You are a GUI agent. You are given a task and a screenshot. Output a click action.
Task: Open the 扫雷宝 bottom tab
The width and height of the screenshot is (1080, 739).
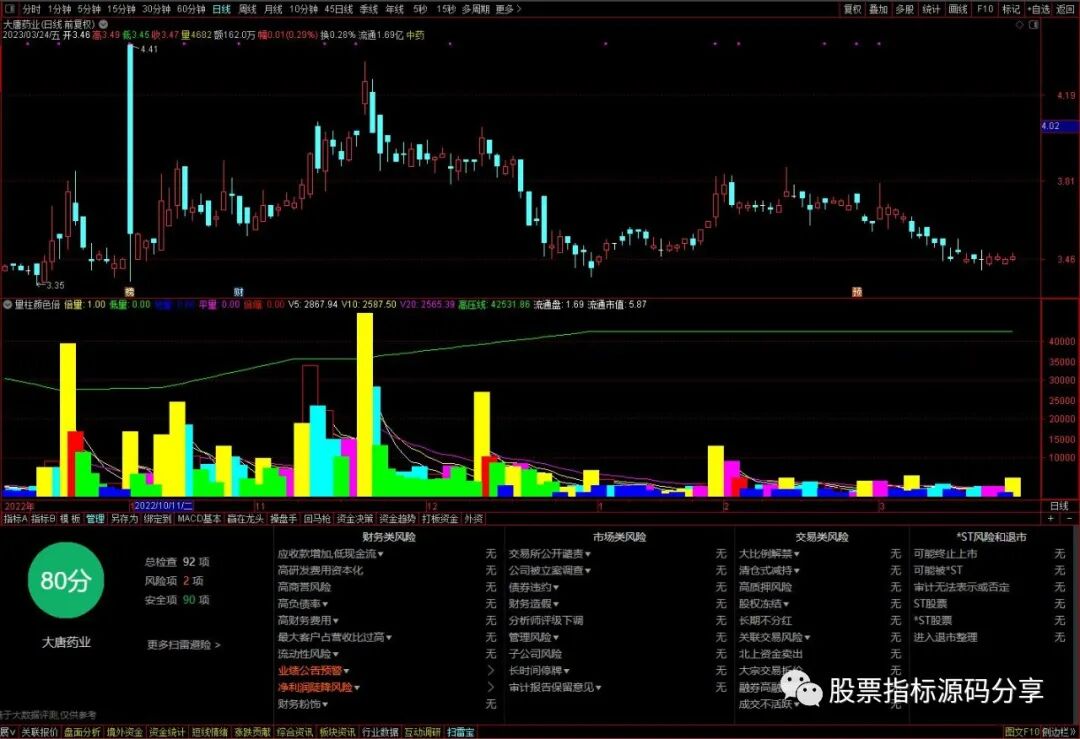[461, 732]
